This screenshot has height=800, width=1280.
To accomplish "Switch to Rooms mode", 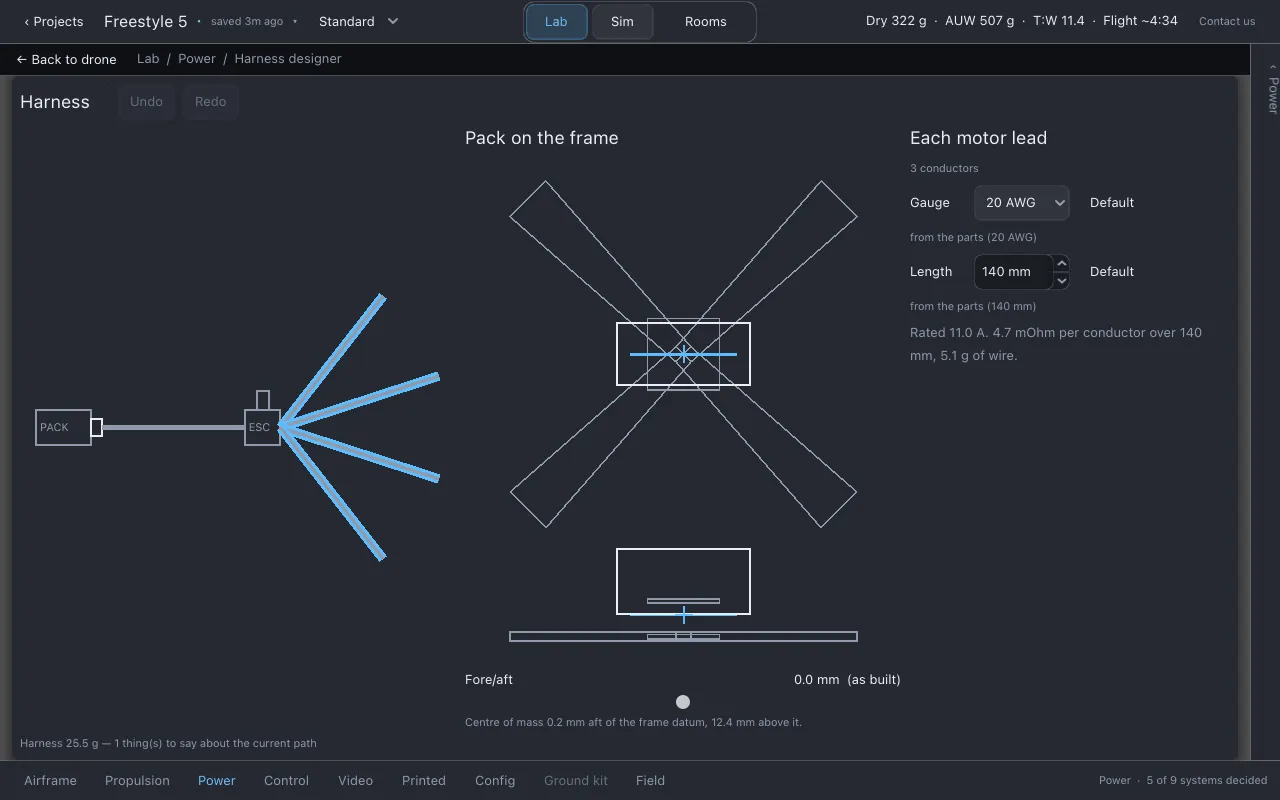I will click(706, 22).
